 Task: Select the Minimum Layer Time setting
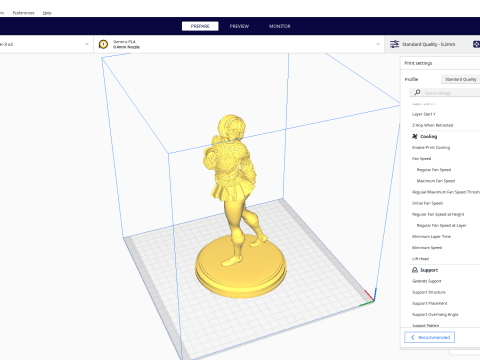click(431, 236)
